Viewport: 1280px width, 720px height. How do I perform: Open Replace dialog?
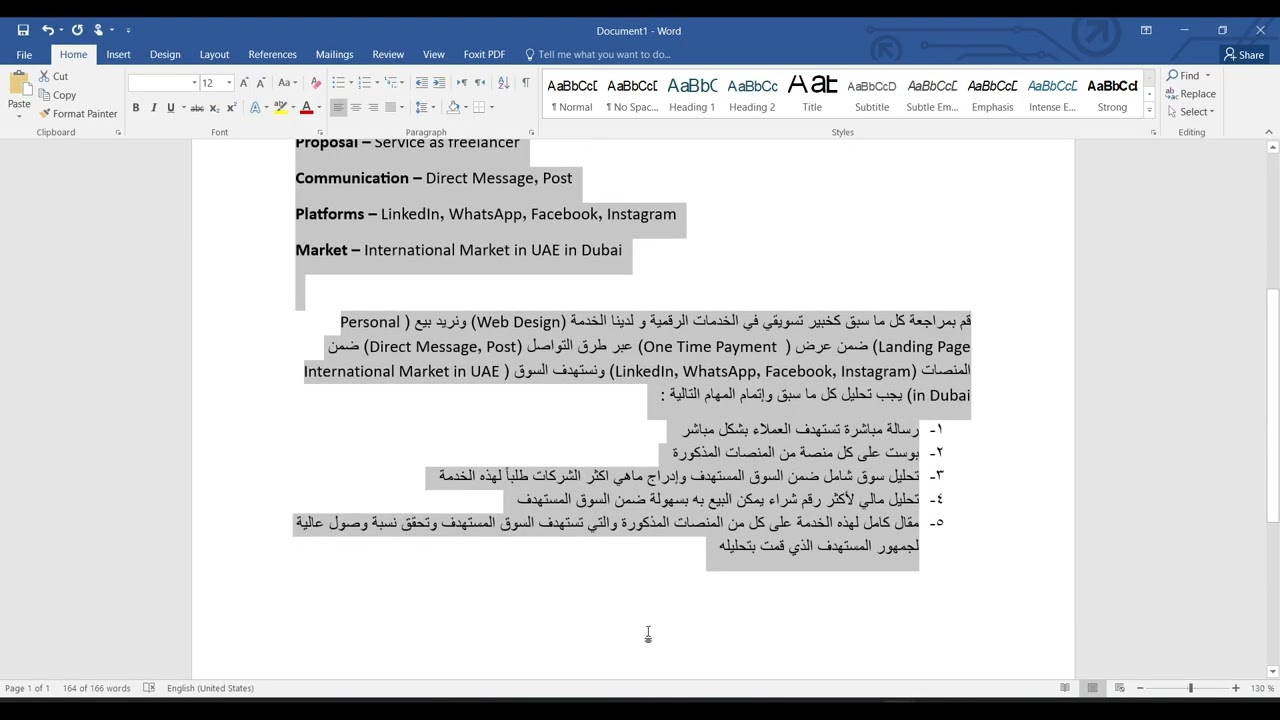(x=1191, y=94)
